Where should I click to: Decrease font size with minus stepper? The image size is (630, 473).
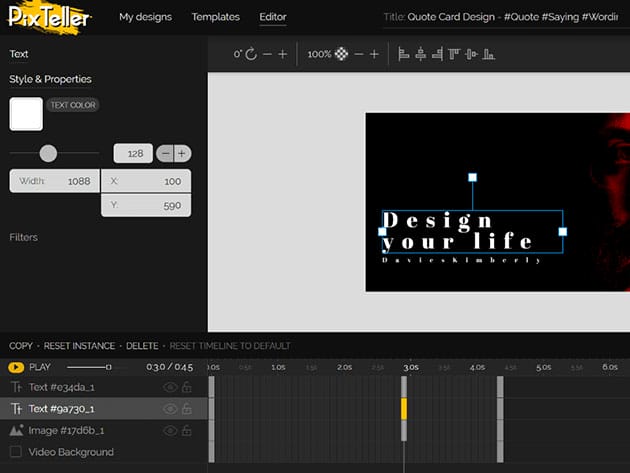(x=166, y=154)
